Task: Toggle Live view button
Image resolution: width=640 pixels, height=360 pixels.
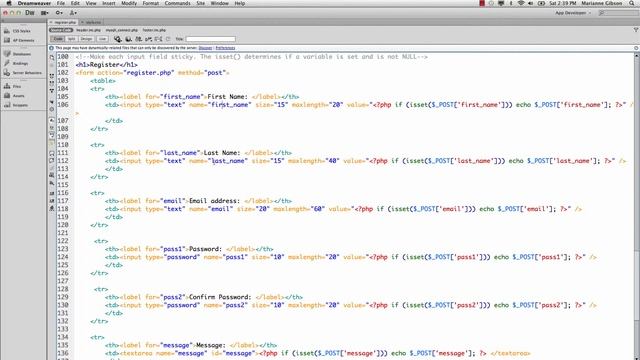Action: click(x=102, y=39)
